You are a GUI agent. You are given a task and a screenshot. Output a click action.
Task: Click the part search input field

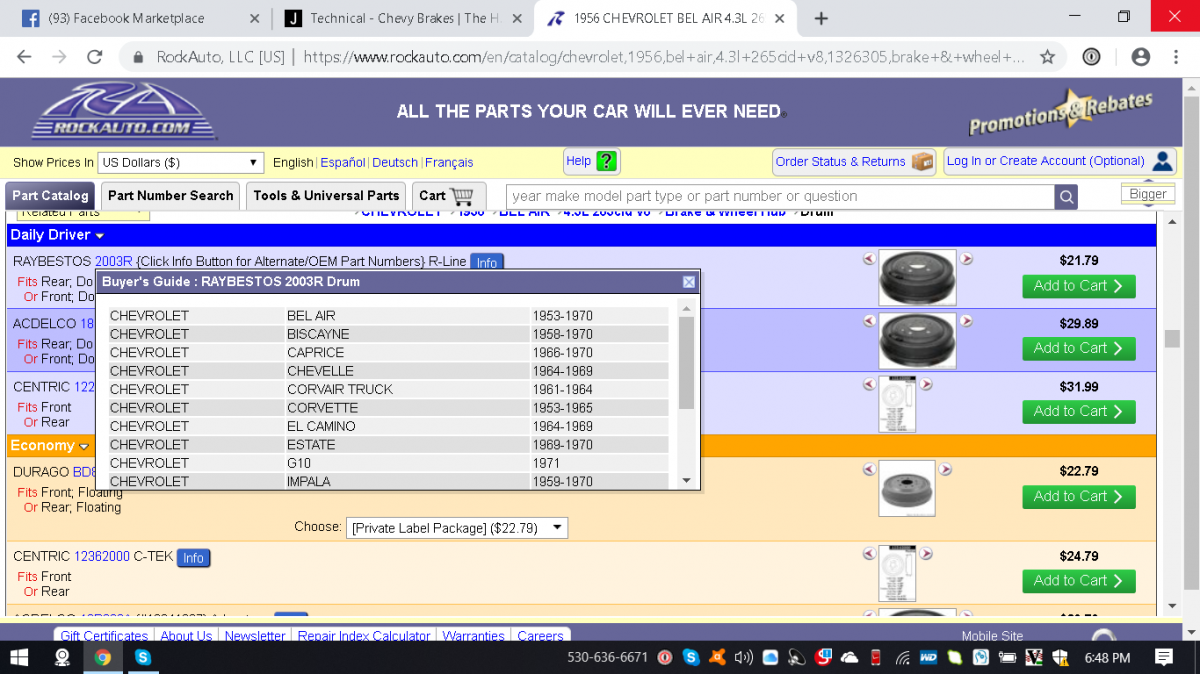click(x=780, y=197)
